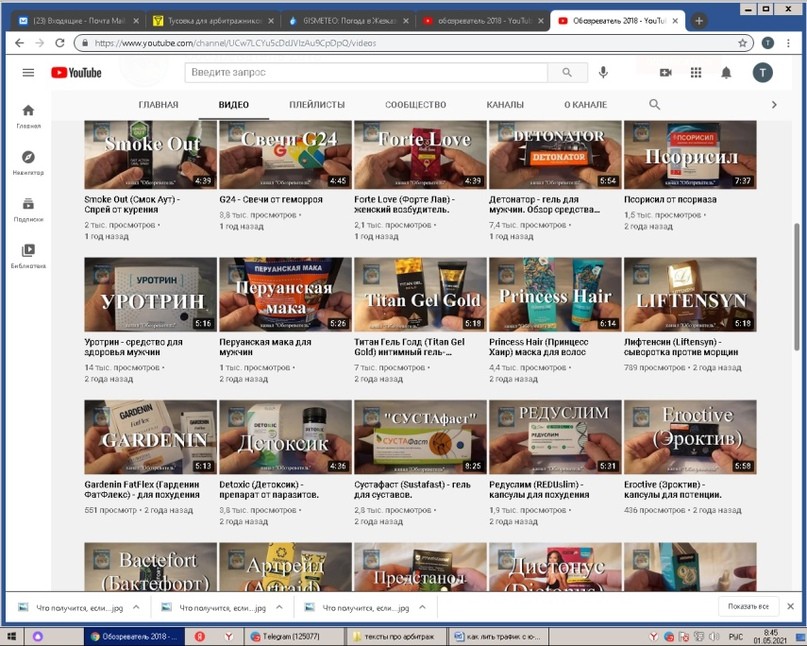Go to Главная in the left sidebar
Image resolution: width=807 pixels, height=646 pixels.
[x=28, y=116]
